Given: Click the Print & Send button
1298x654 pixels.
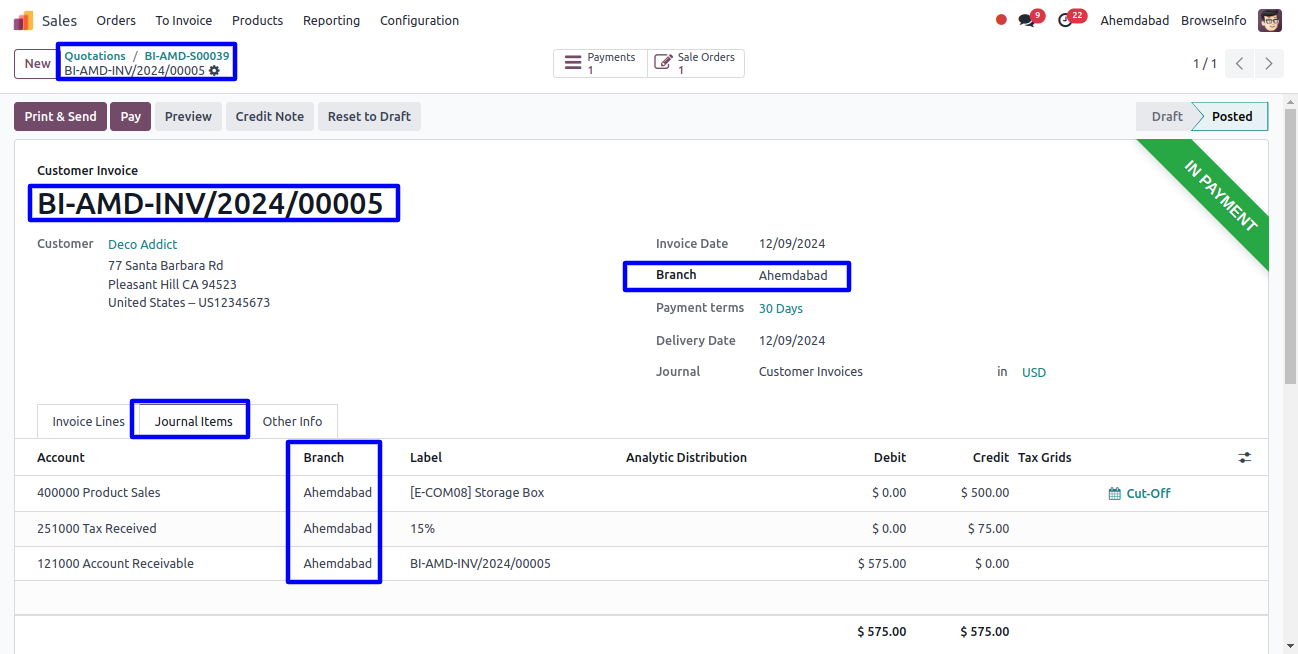Looking at the screenshot, I should [60, 116].
